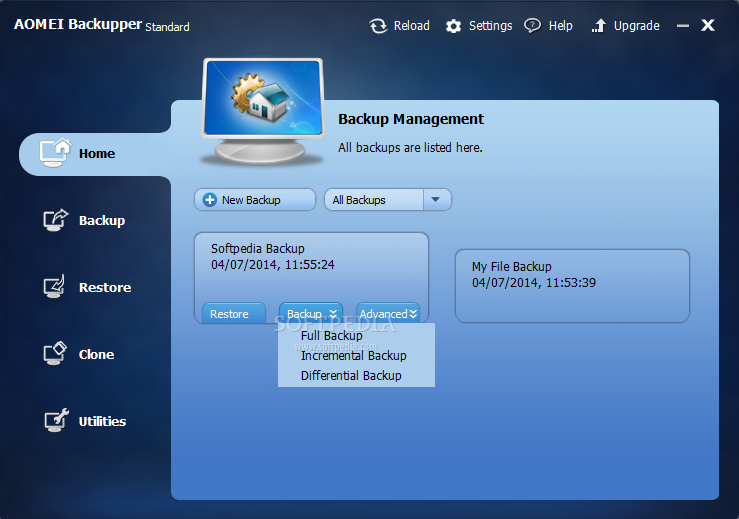
Task: Select the My File Backup card
Action: coord(572,286)
